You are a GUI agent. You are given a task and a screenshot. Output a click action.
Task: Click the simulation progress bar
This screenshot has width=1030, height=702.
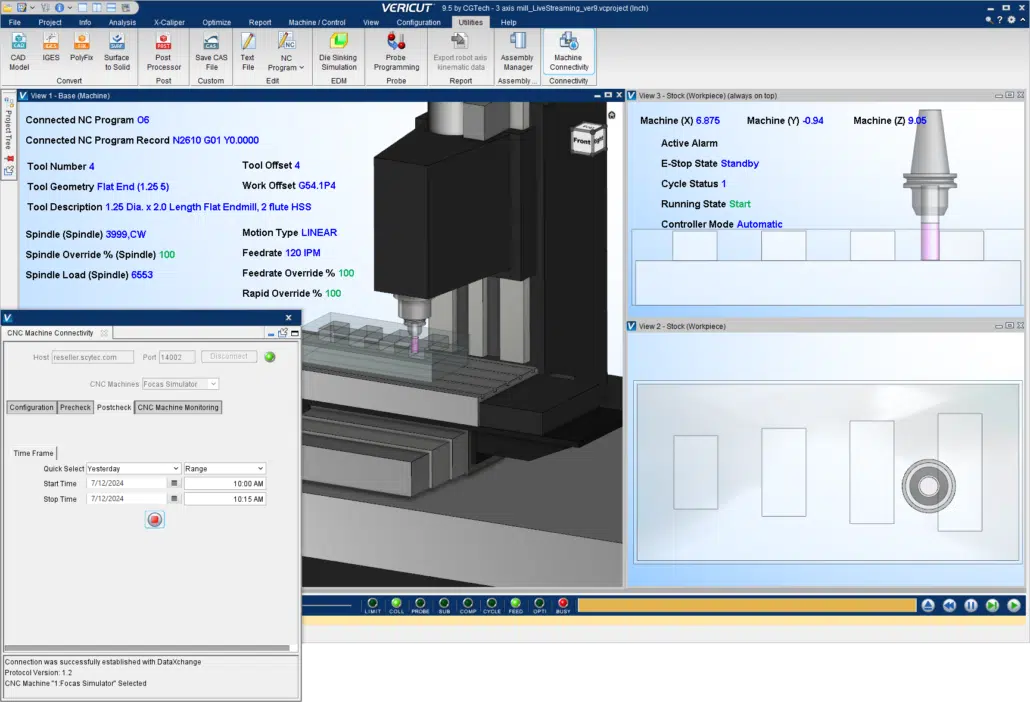(x=747, y=605)
